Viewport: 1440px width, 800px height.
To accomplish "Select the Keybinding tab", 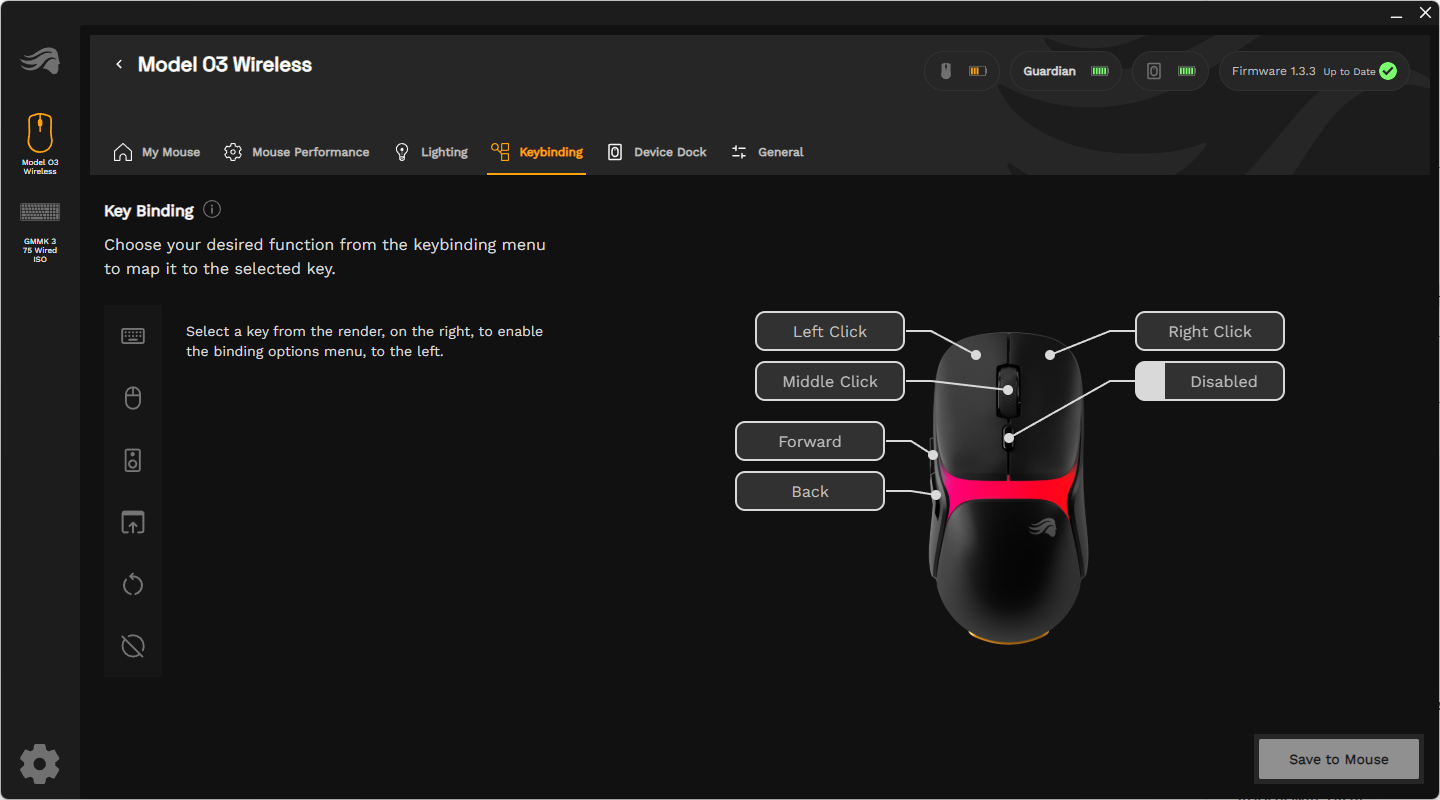I will click(x=537, y=152).
